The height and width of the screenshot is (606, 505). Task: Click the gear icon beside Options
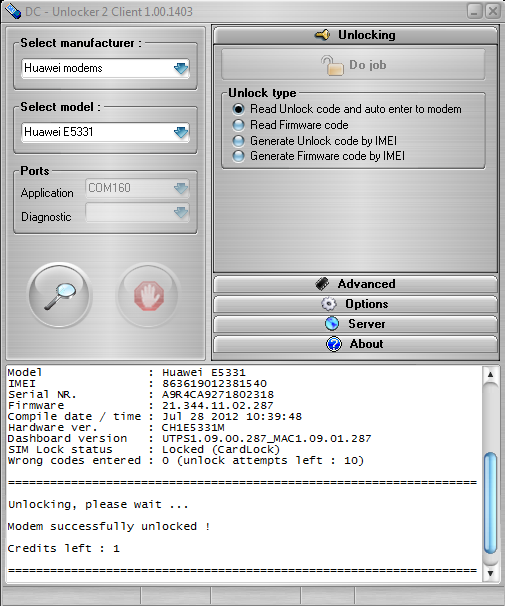pyautogui.click(x=329, y=304)
